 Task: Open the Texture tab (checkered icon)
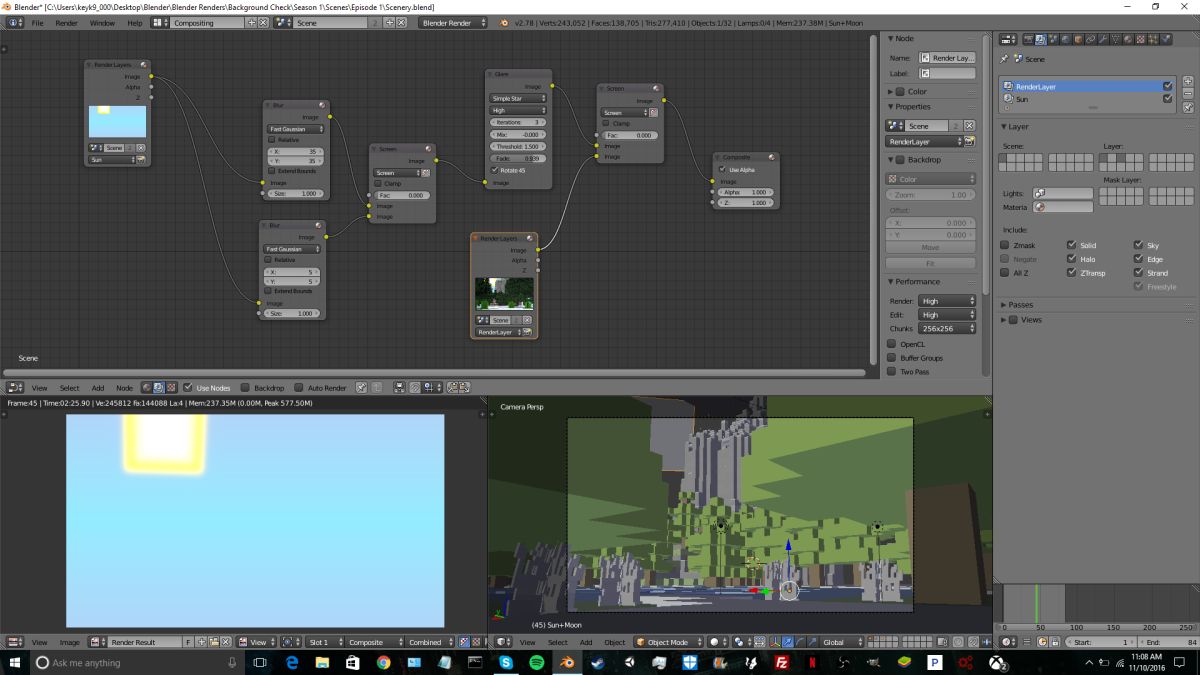[x=1141, y=39]
